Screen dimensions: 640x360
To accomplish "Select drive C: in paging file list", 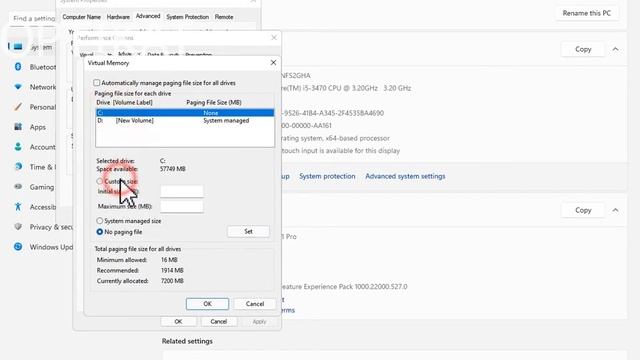I will click(x=185, y=113).
